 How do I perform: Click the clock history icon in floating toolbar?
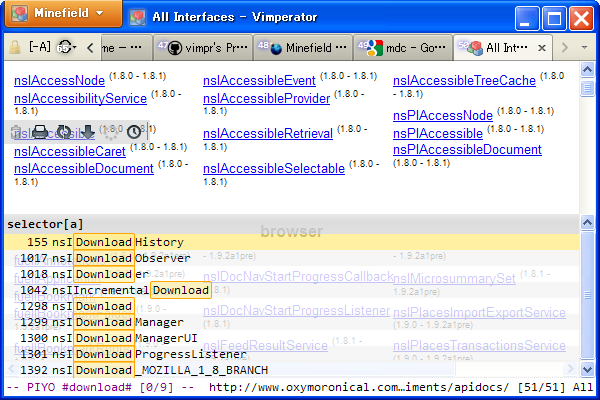coord(134,132)
